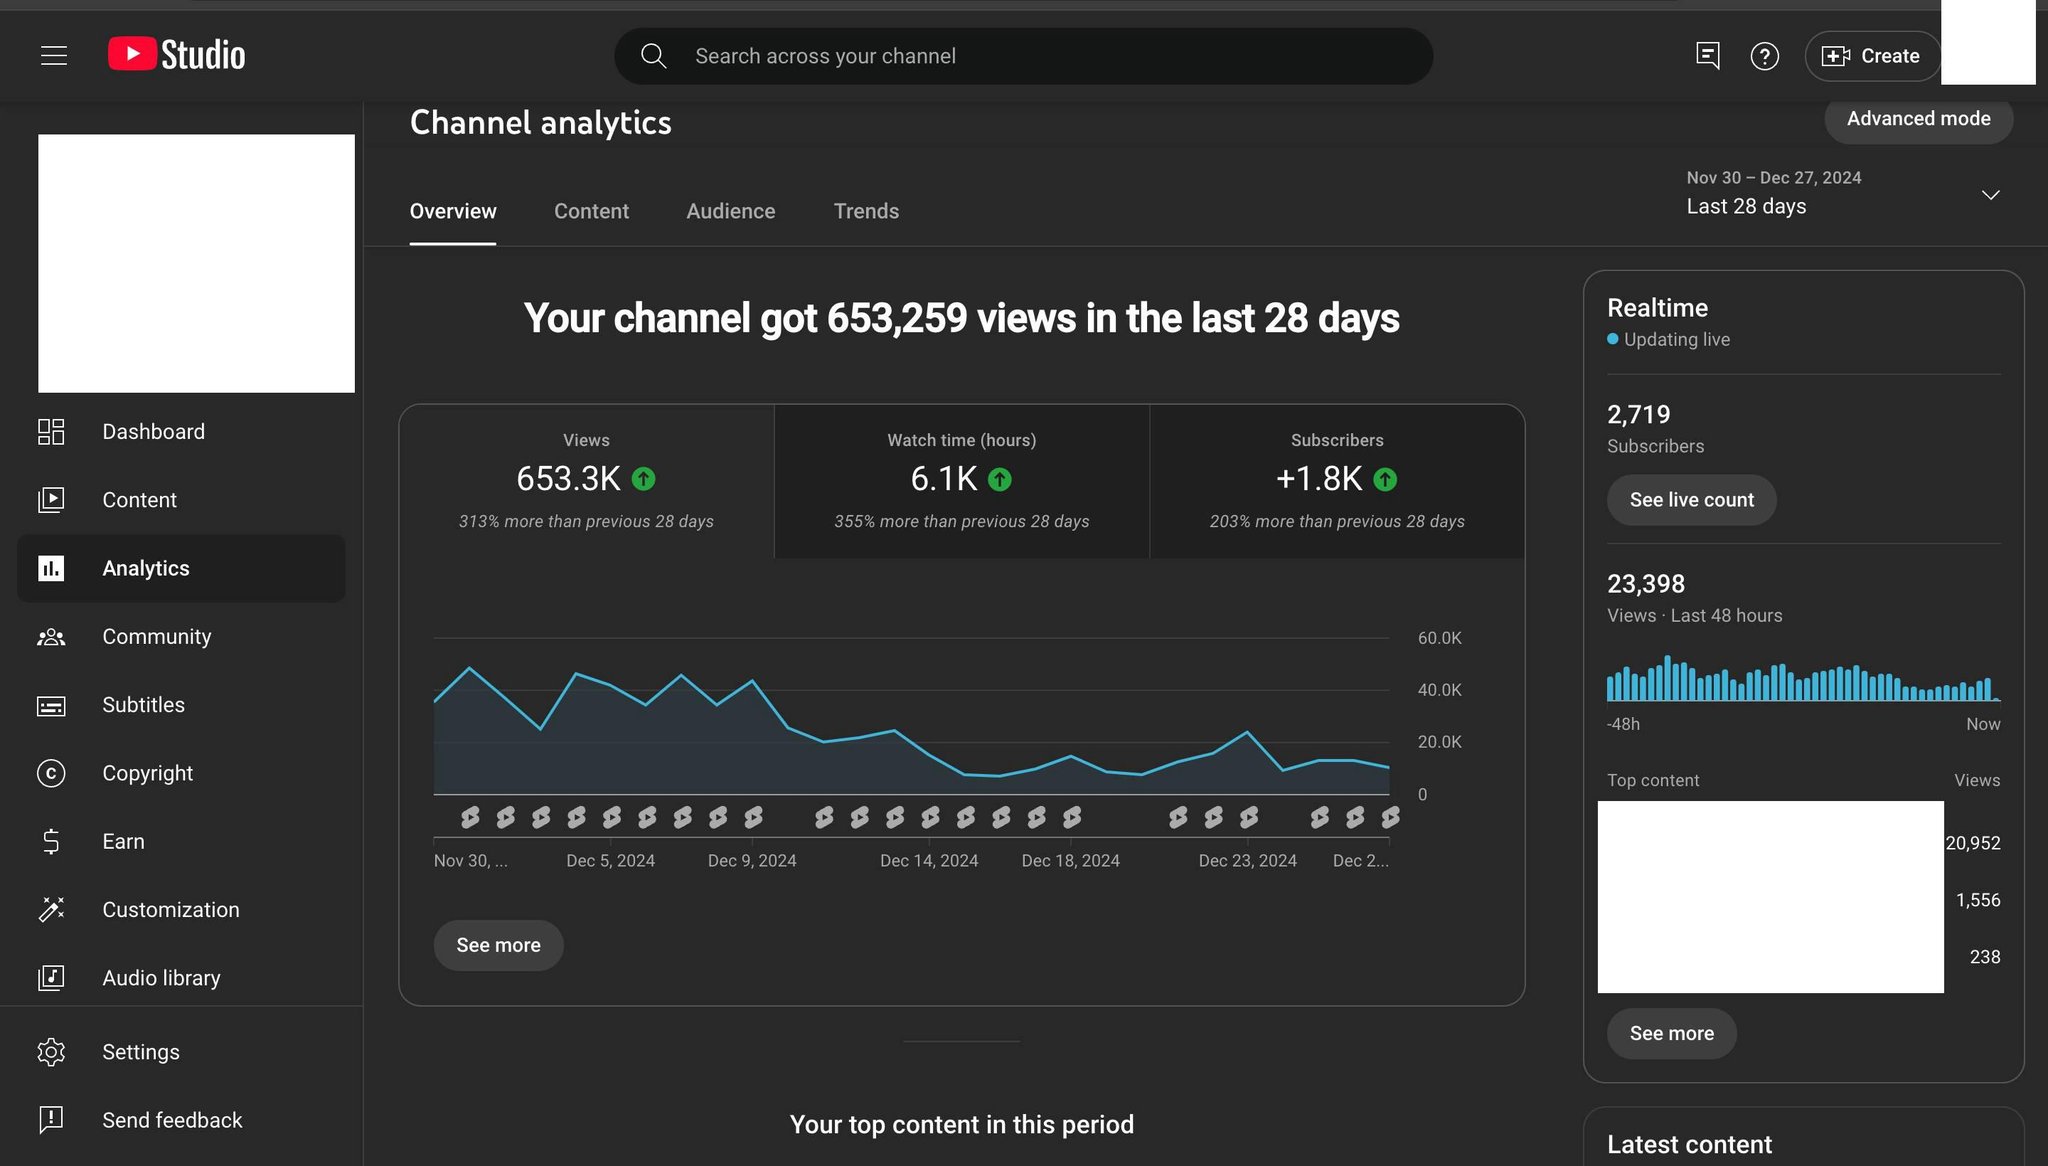This screenshot has height=1166, width=2048.
Task: Click the 23,398 views last 48 hours
Action: (x=1646, y=584)
